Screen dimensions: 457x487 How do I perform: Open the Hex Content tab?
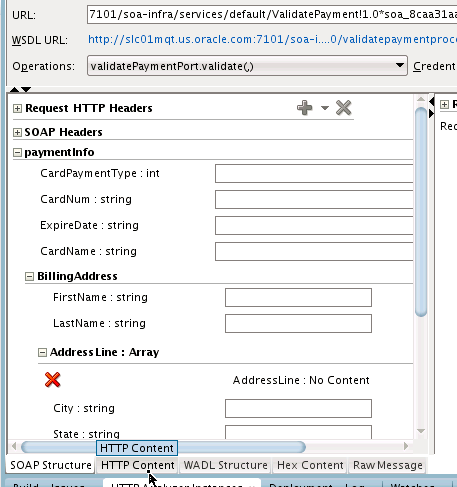pyautogui.click(x=310, y=465)
